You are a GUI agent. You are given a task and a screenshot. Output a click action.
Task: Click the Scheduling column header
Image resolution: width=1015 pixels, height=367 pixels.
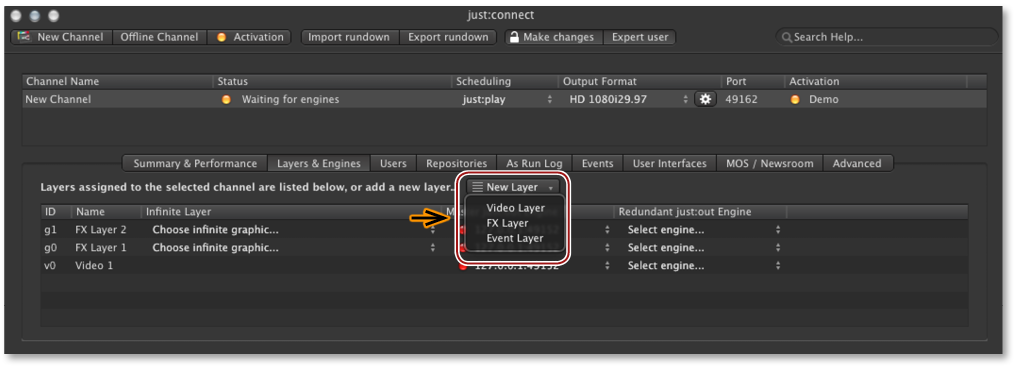click(506, 82)
